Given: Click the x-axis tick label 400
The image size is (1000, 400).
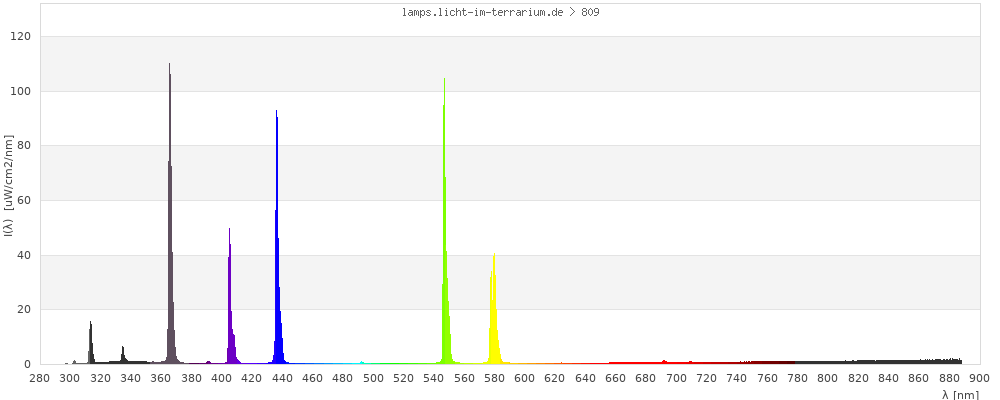Looking at the screenshot, I should 221,378.
